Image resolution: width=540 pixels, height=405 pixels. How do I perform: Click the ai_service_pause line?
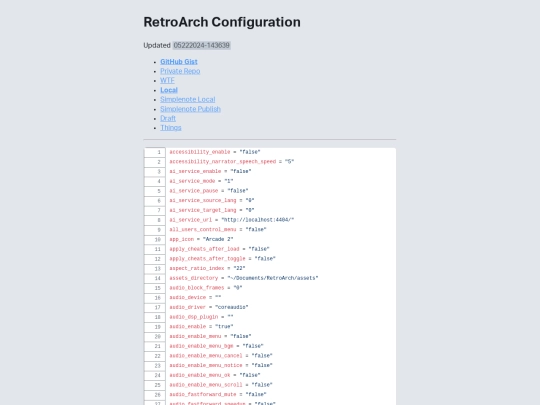tap(209, 190)
